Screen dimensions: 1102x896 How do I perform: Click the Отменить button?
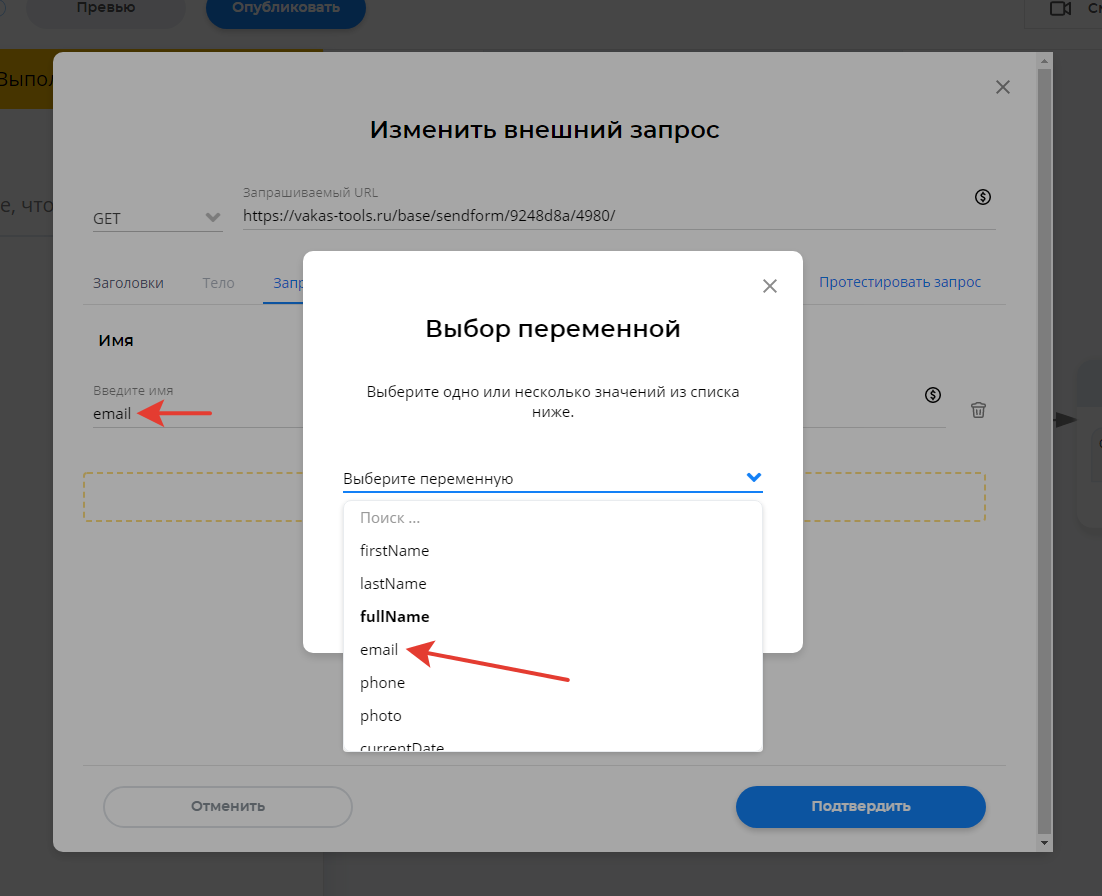[228, 806]
